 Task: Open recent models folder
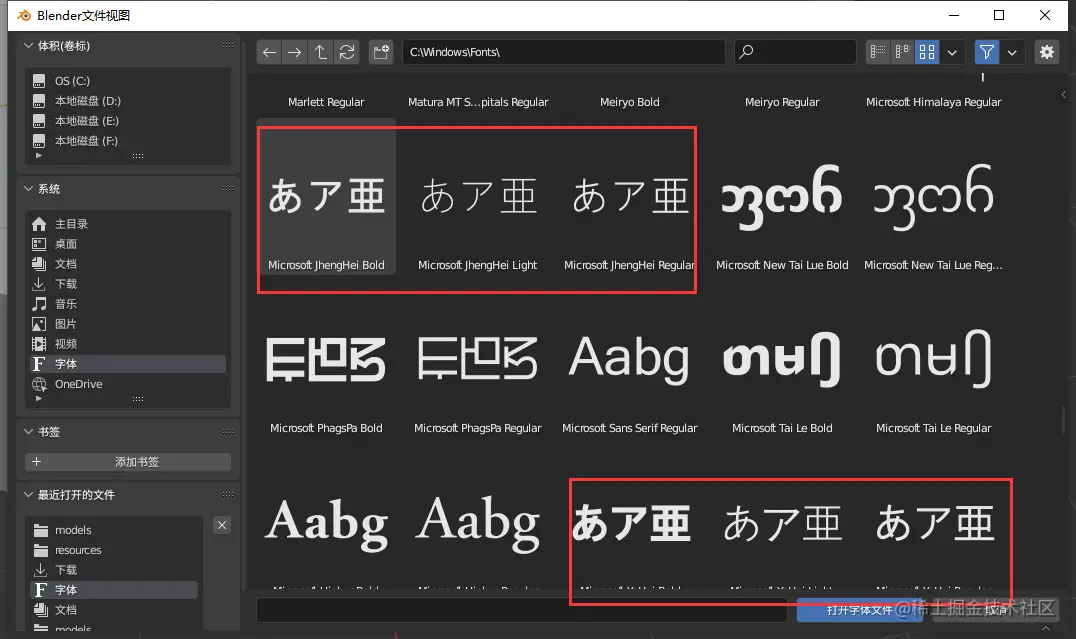point(115,530)
